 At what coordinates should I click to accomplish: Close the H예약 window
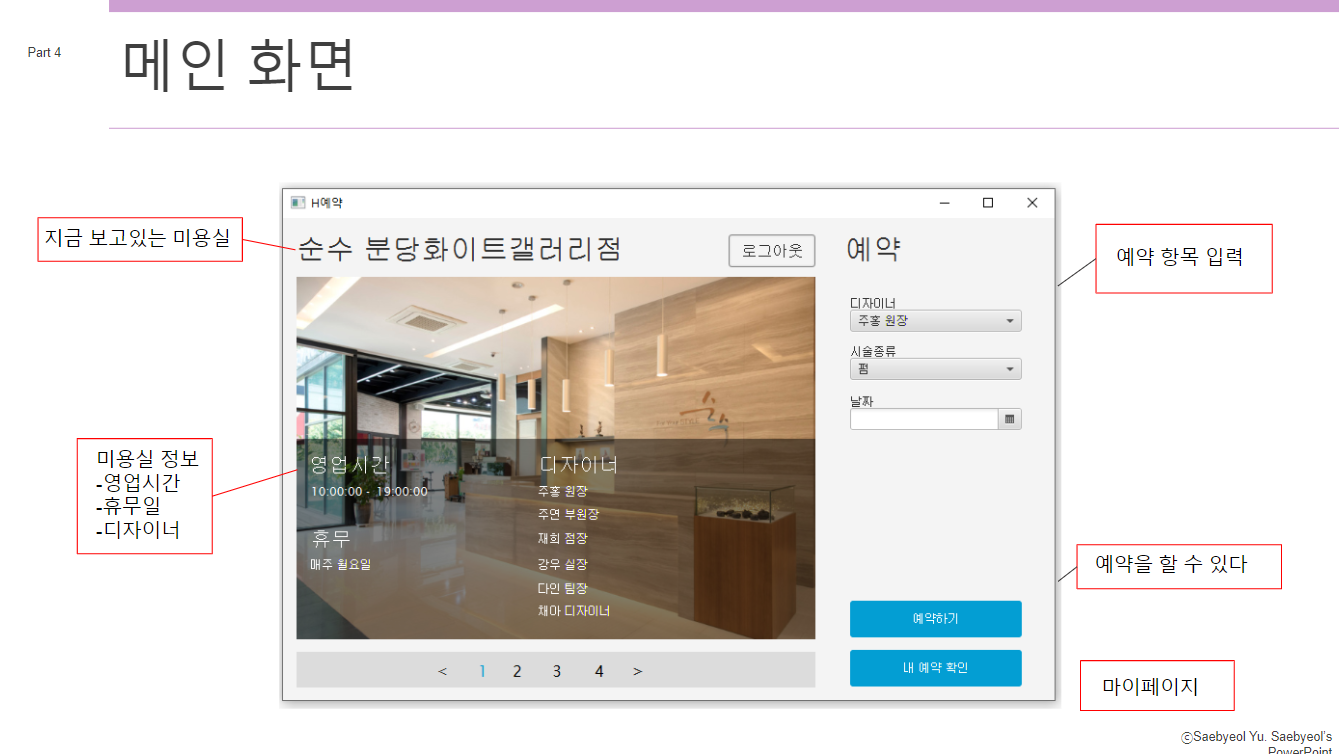click(x=1032, y=202)
